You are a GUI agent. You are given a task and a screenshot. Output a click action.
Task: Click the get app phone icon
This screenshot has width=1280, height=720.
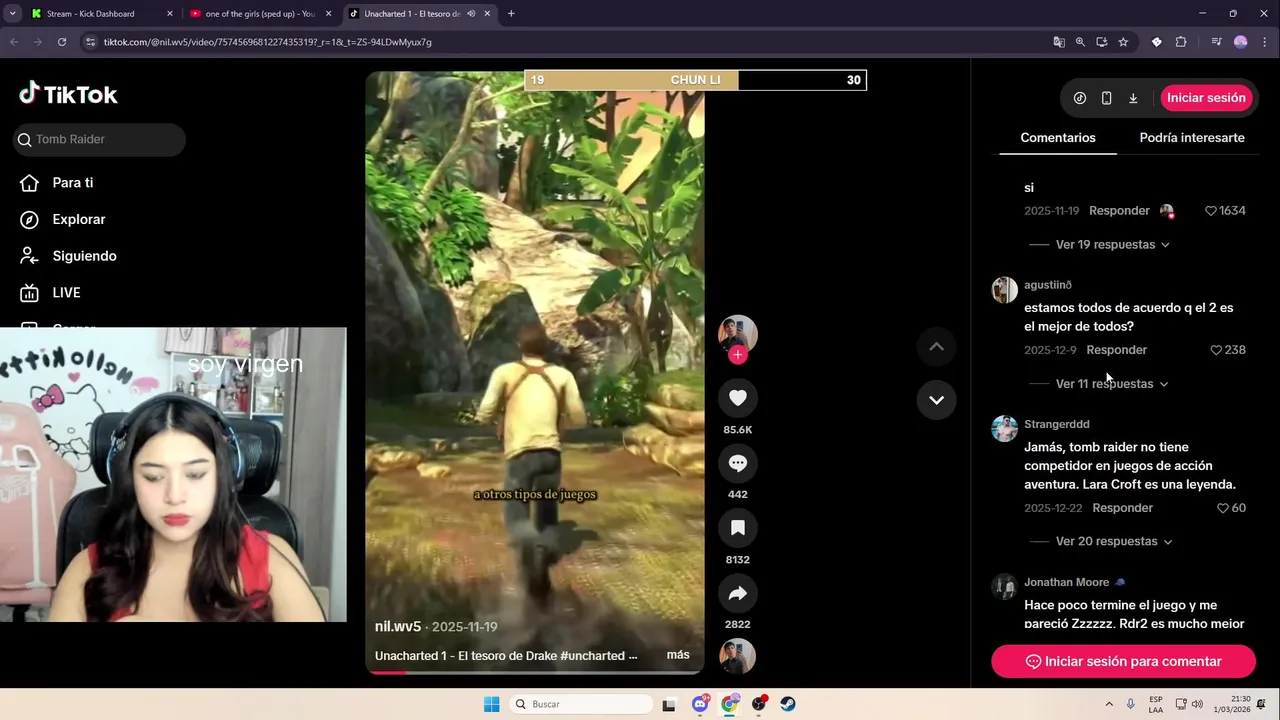1106,98
